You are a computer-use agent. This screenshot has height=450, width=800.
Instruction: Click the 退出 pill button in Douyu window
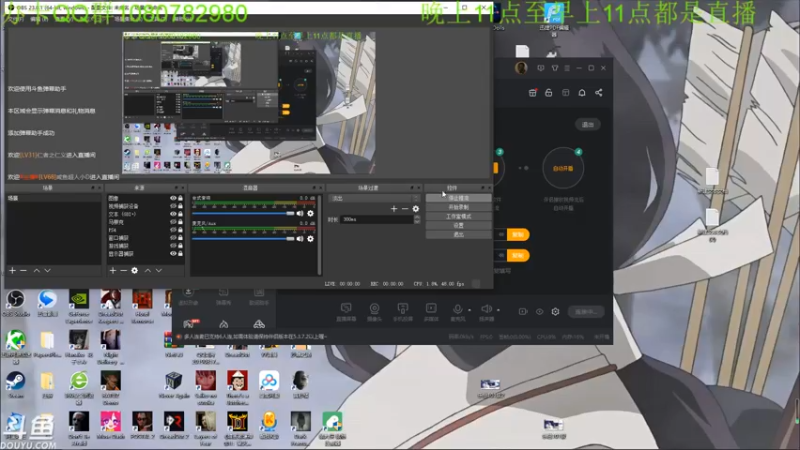click(x=588, y=124)
